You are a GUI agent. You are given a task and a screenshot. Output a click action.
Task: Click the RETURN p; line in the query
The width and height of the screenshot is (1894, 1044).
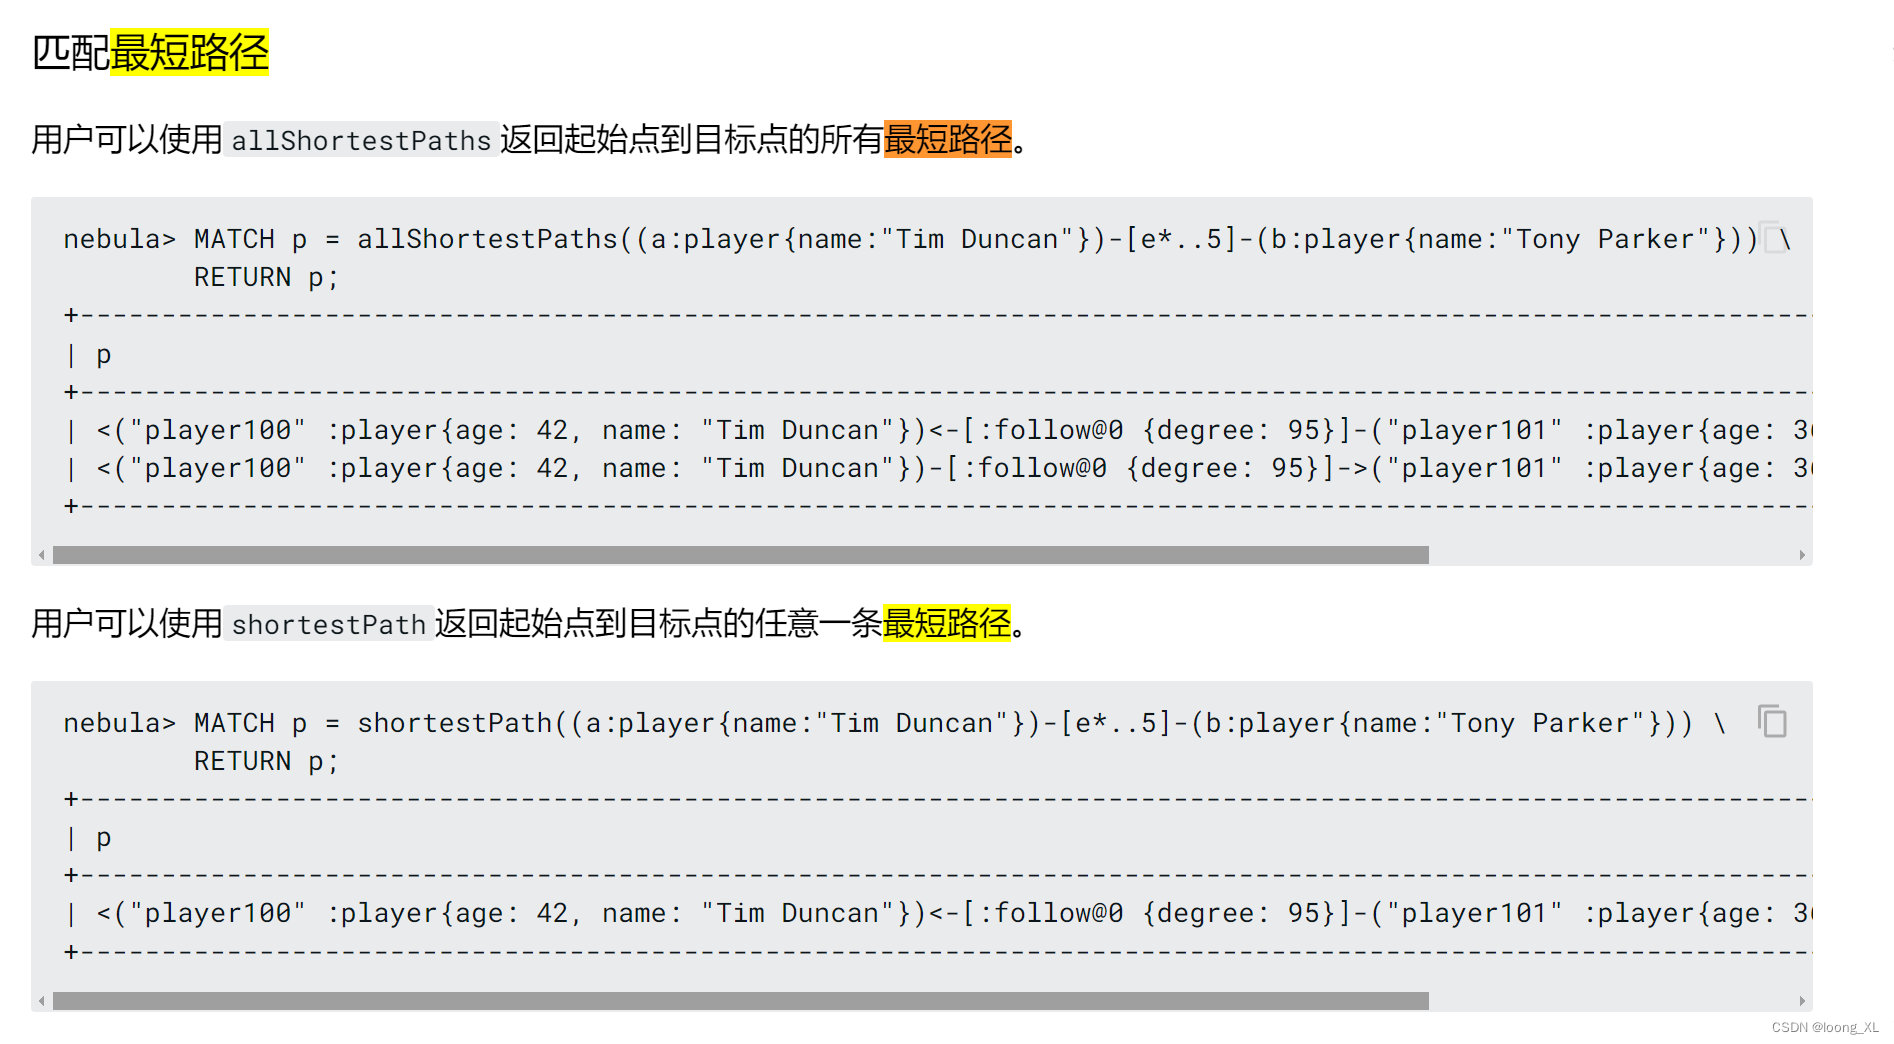(264, 277)
